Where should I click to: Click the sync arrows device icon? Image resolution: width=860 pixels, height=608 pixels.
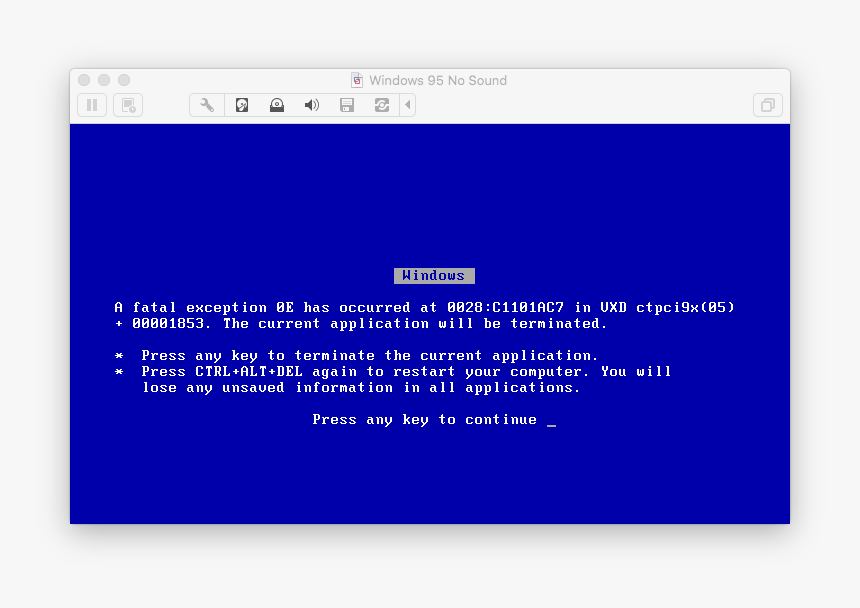tap(382, 105)
